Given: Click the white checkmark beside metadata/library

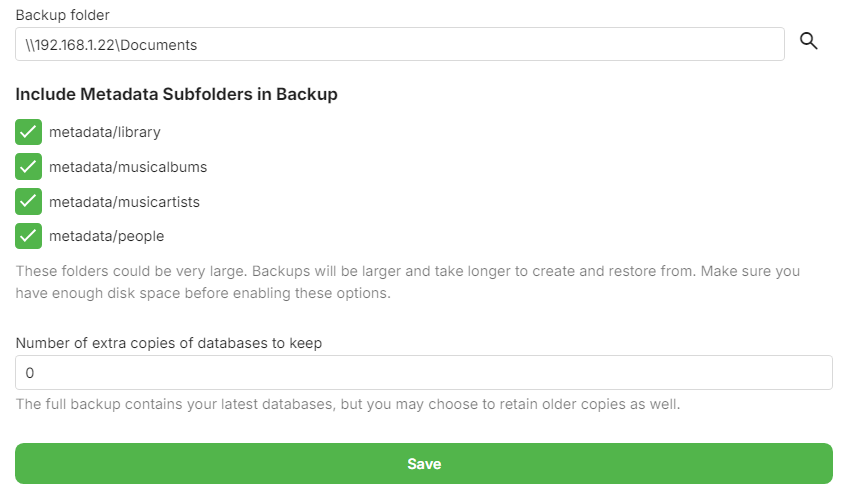Looking at the screenshot, I should tap(29, 132).
